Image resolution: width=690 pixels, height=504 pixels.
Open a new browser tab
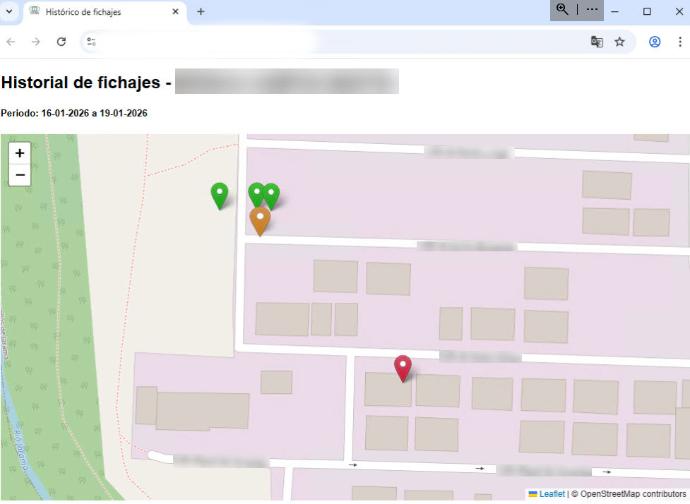200,12
